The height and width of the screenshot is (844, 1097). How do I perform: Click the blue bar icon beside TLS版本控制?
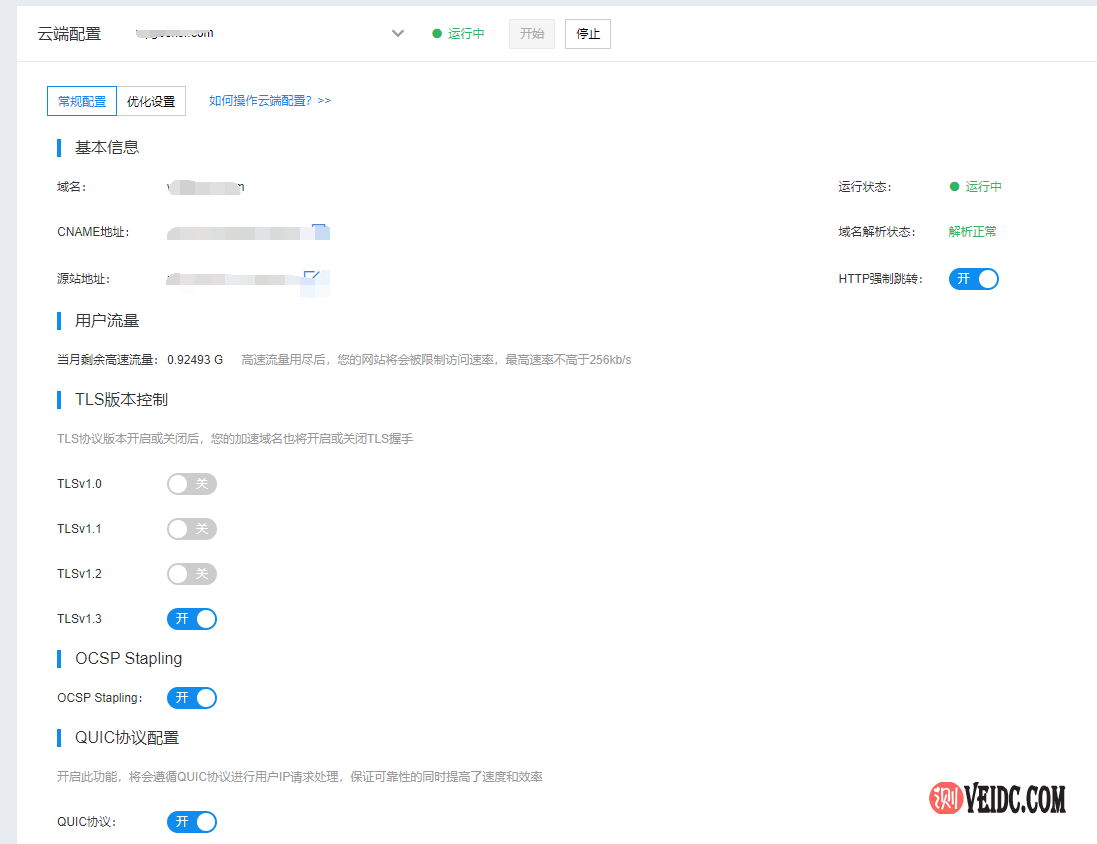coord(59,399)
